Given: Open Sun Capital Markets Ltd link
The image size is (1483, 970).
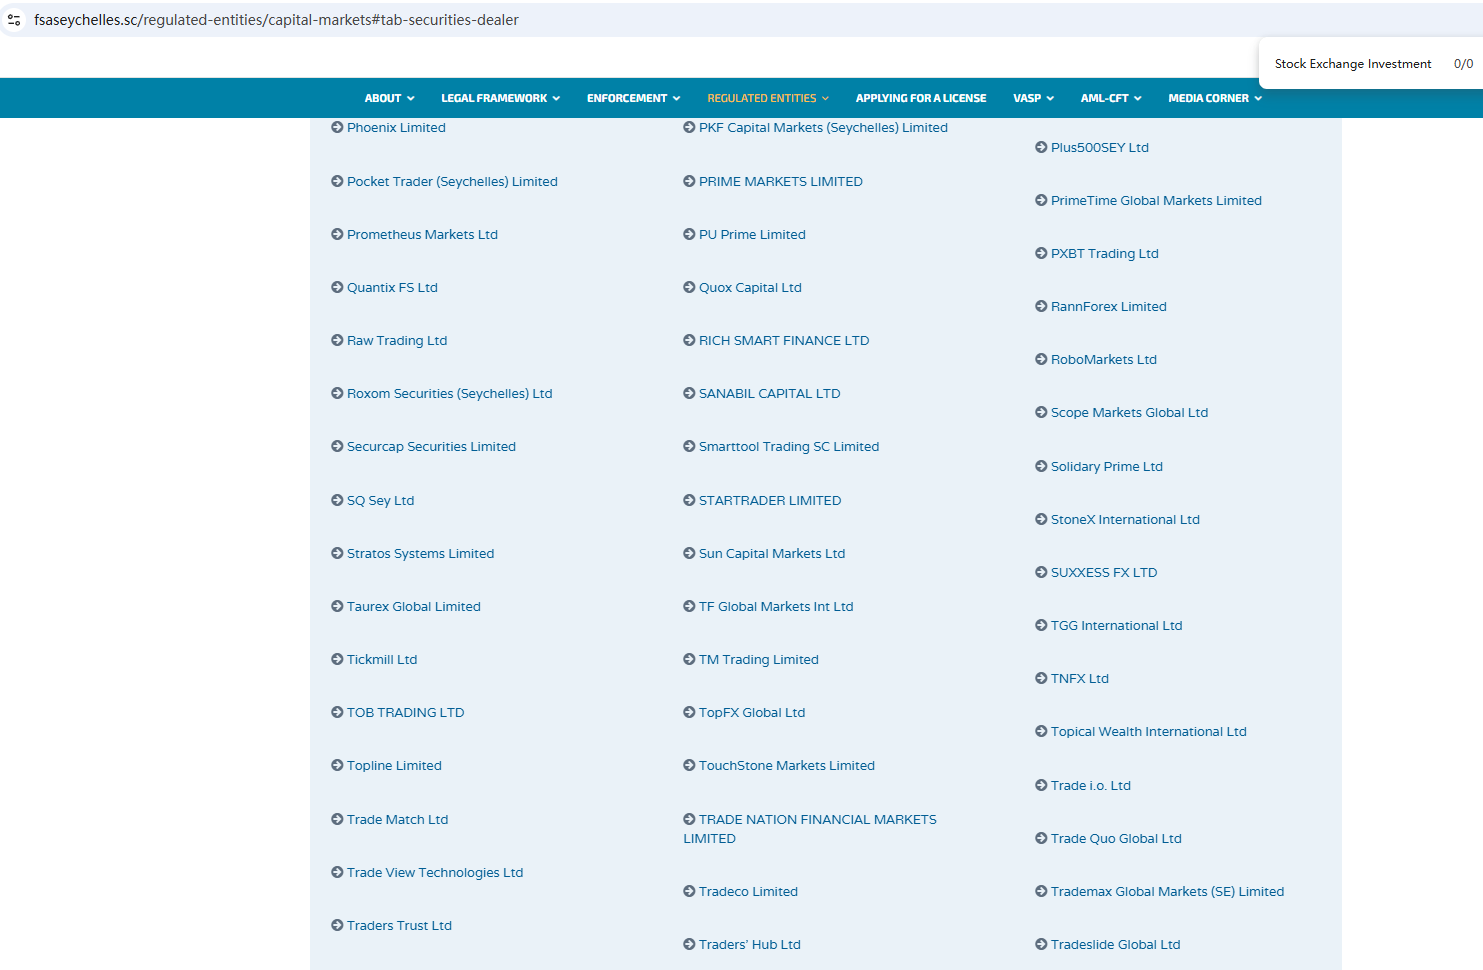Looking at the screenshot, I should click(x=772, y=553).
